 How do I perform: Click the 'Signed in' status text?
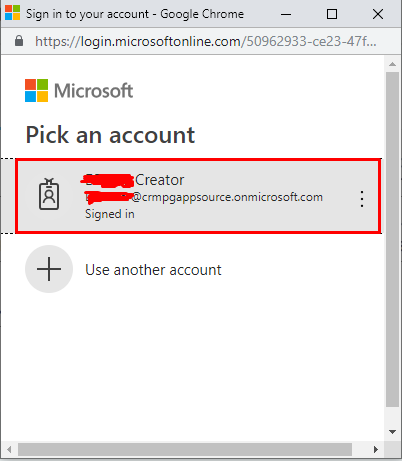[110, 214]
